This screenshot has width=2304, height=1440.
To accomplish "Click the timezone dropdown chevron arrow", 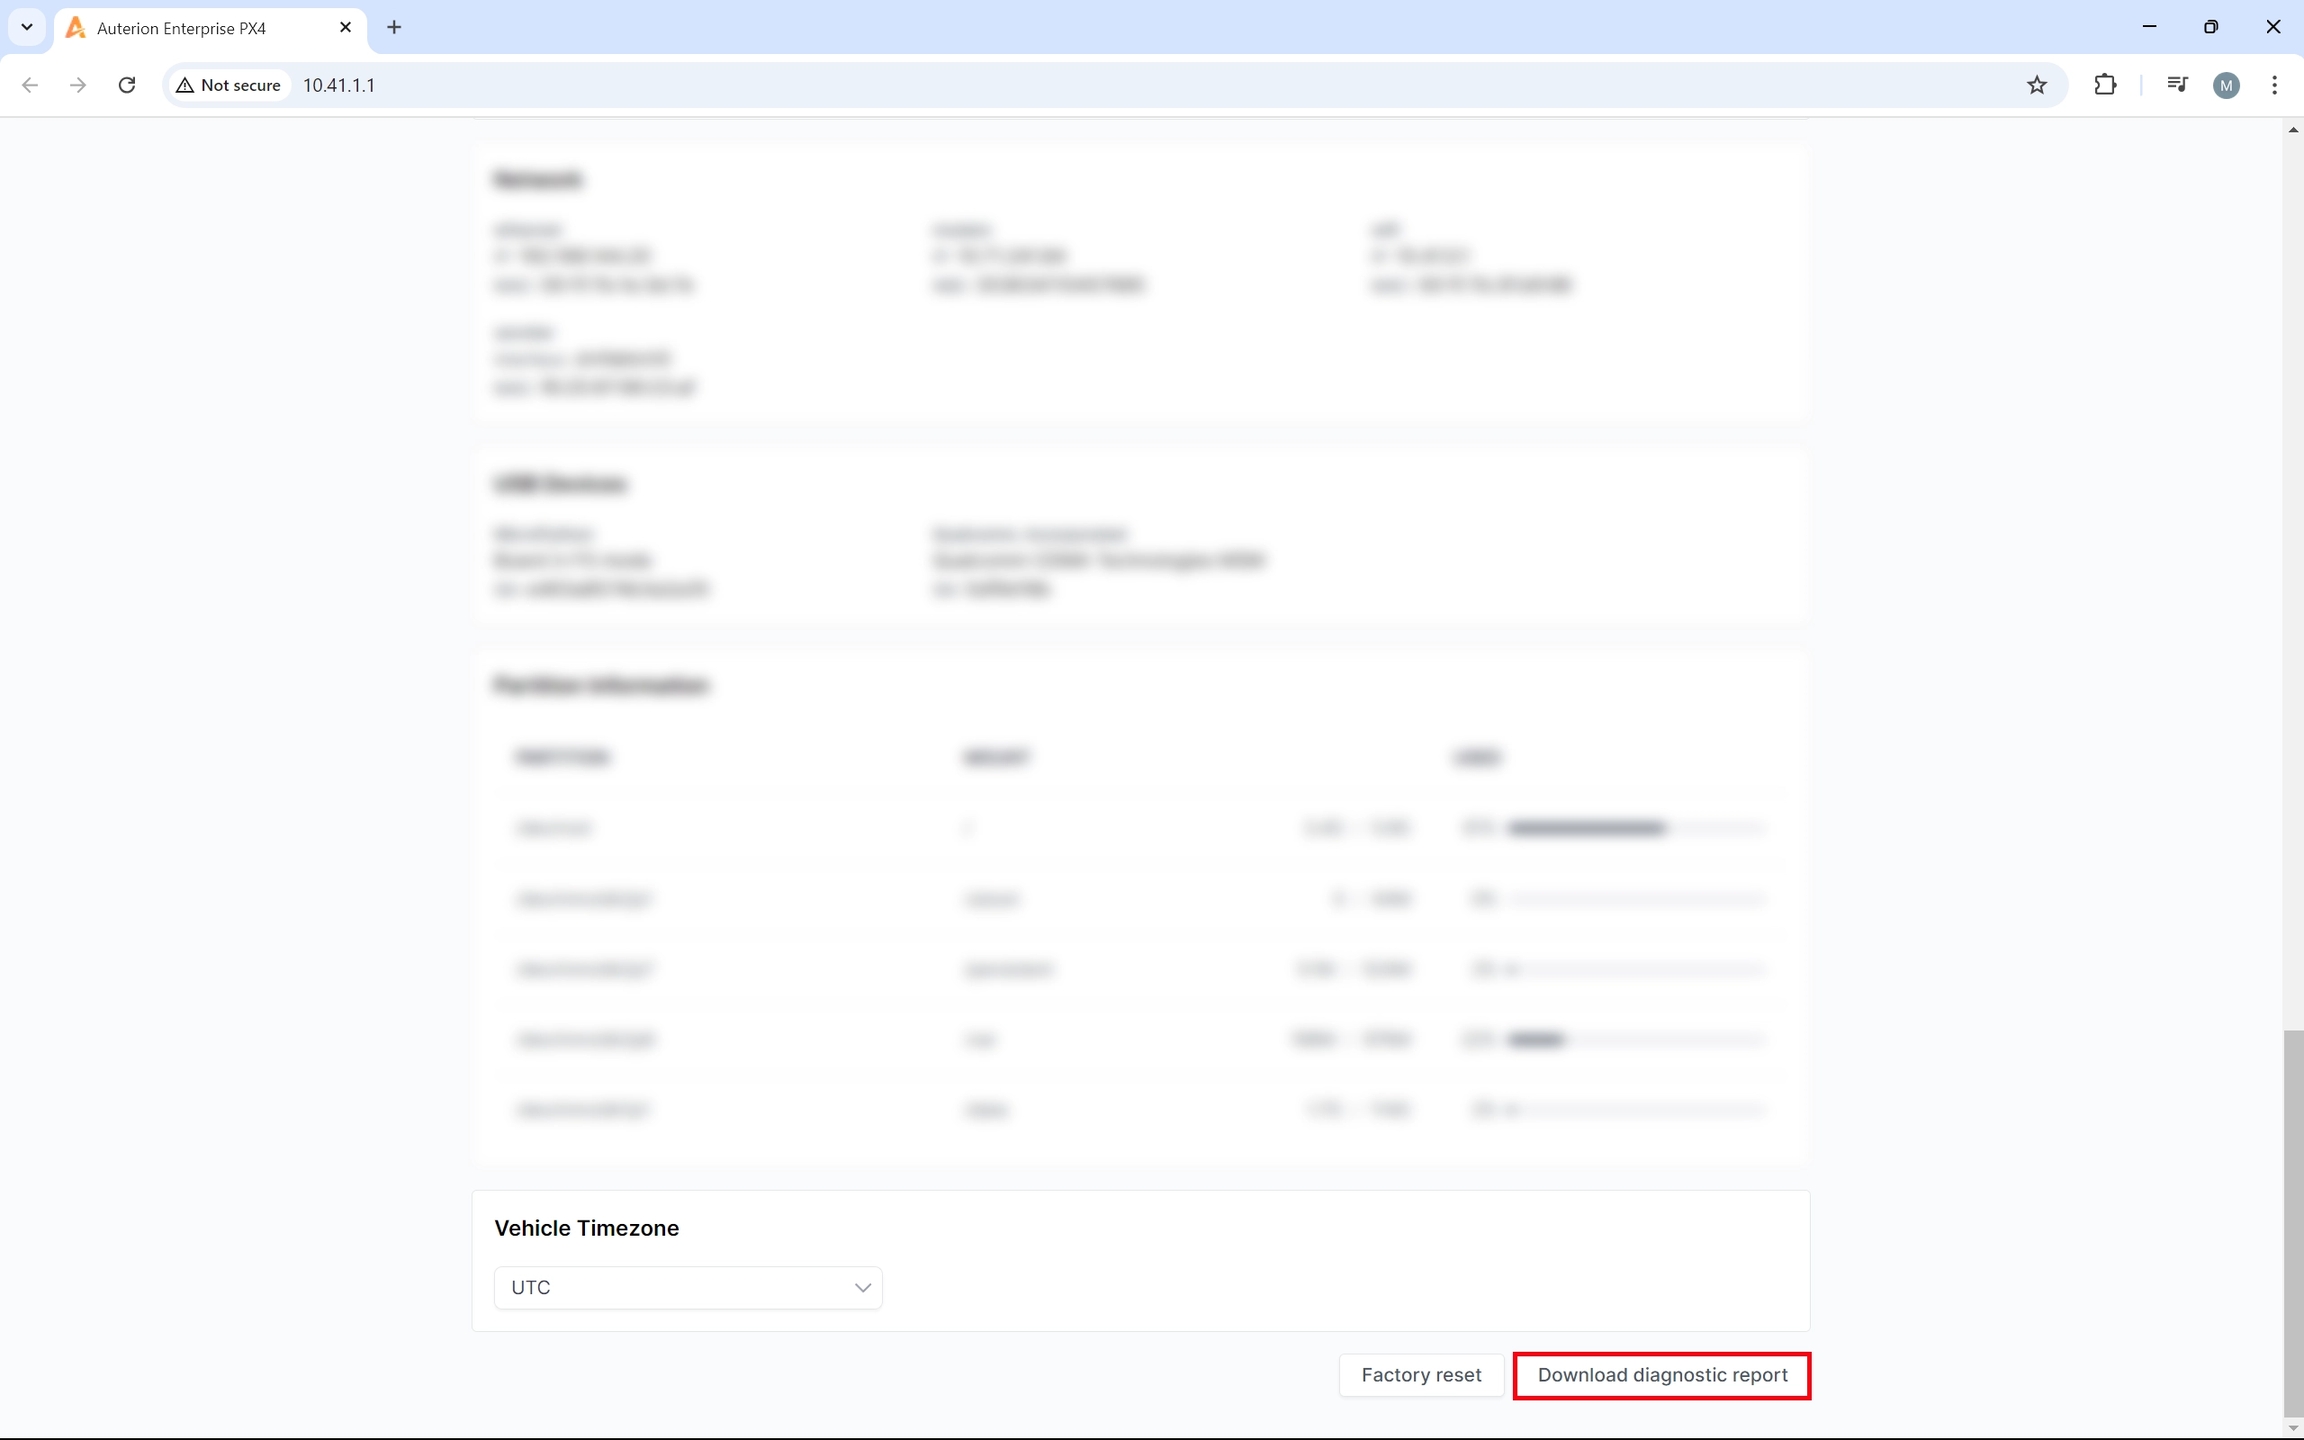I will [x=862, y=1287].
